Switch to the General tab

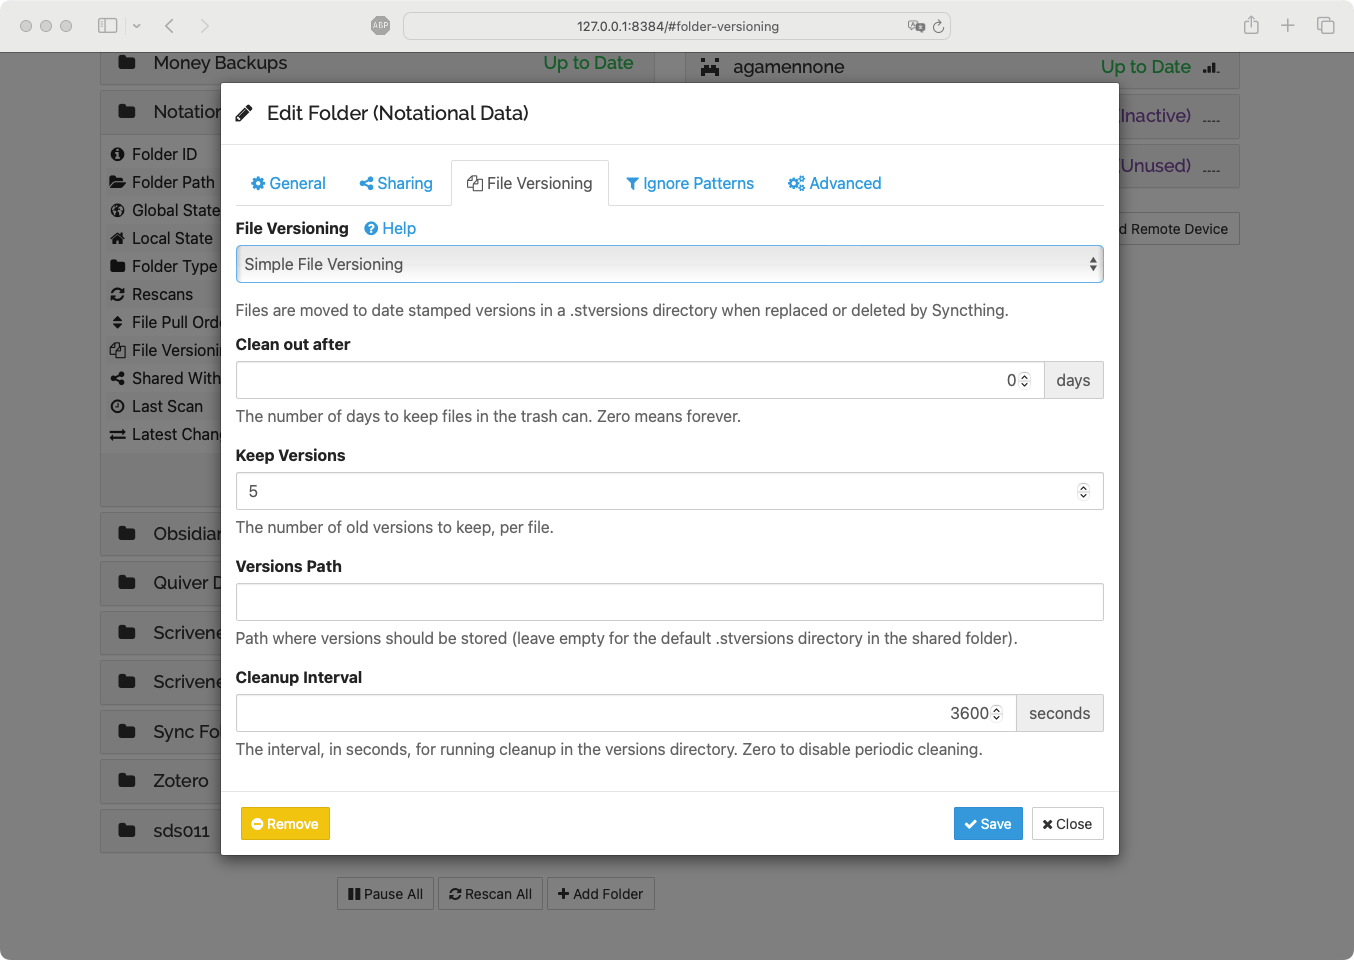coord(288,183)
